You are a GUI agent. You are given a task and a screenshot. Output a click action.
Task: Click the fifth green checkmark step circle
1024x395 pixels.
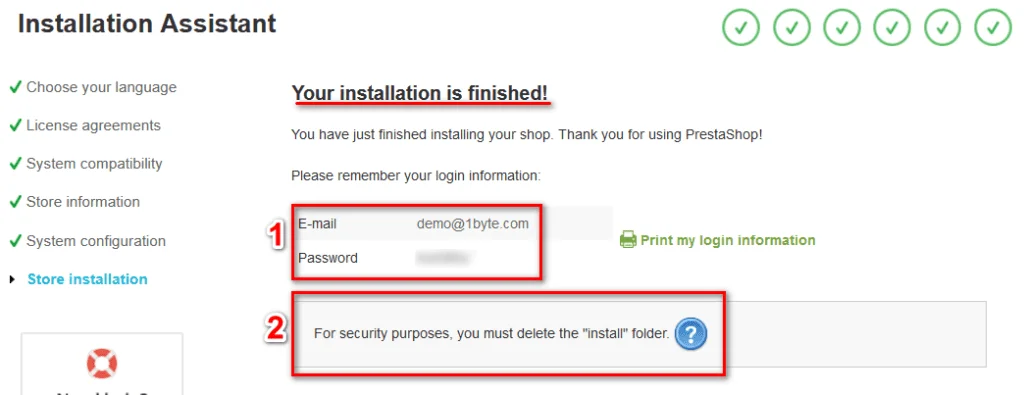pos(942,28)
